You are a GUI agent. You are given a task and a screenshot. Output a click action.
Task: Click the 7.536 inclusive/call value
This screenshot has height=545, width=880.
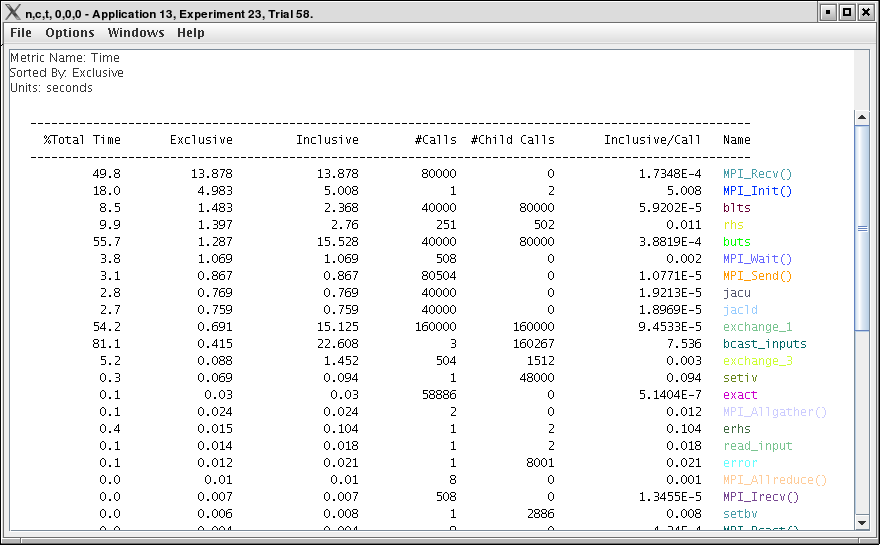click(x=684, y=344)
